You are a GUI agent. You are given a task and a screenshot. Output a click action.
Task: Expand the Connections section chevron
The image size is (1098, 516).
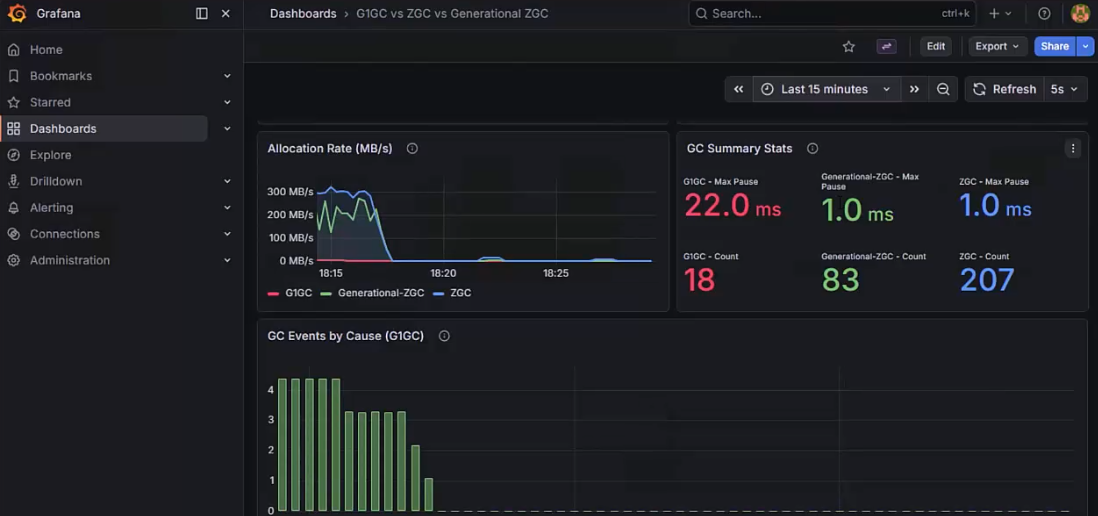227,234
